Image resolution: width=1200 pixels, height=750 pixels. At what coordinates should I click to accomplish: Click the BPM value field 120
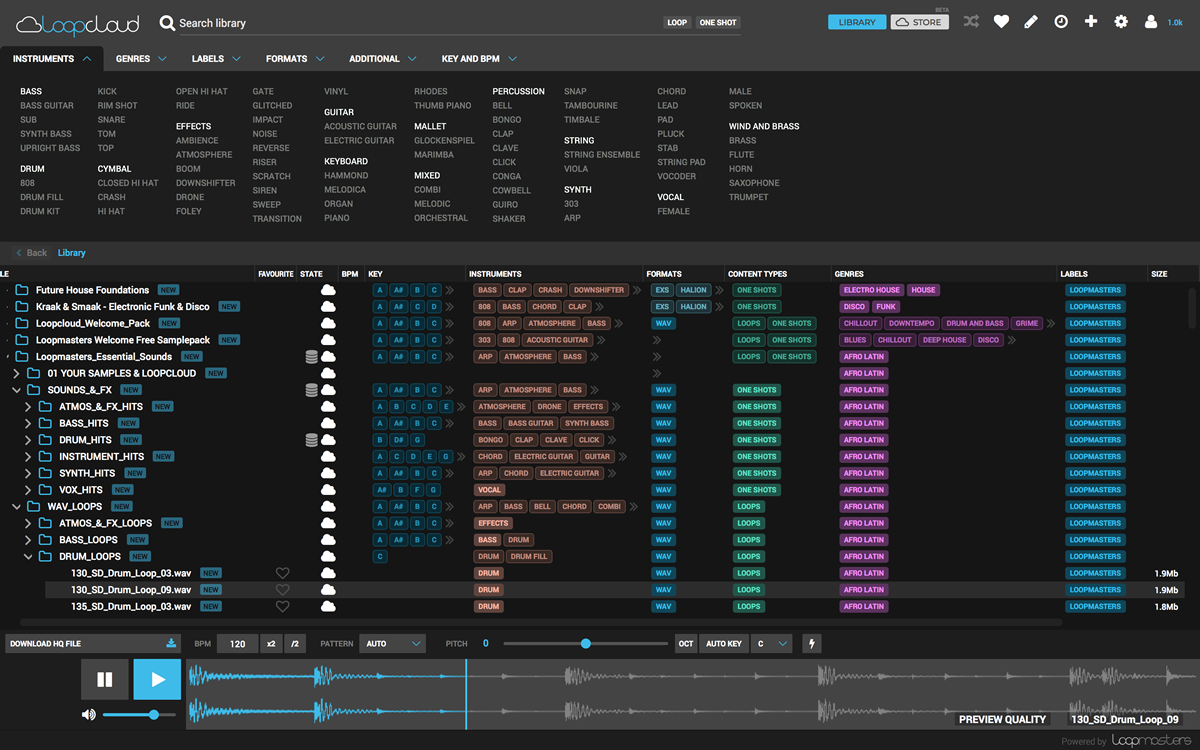click(x=238, y=644)
